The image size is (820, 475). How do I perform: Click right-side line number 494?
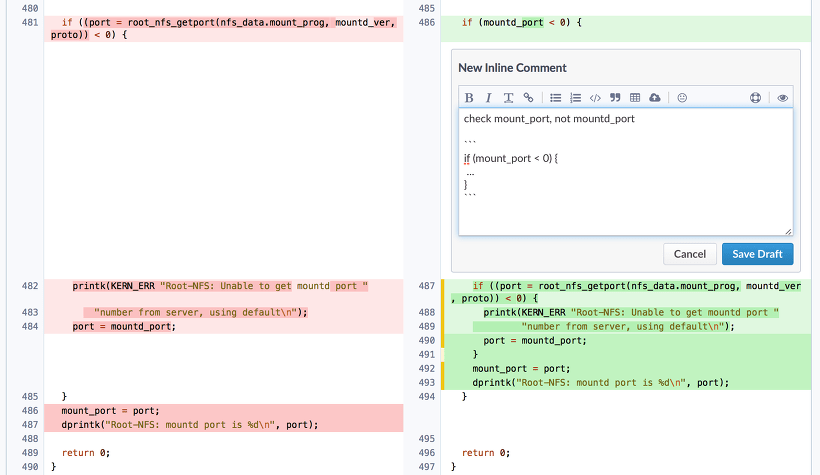(427, 397)
